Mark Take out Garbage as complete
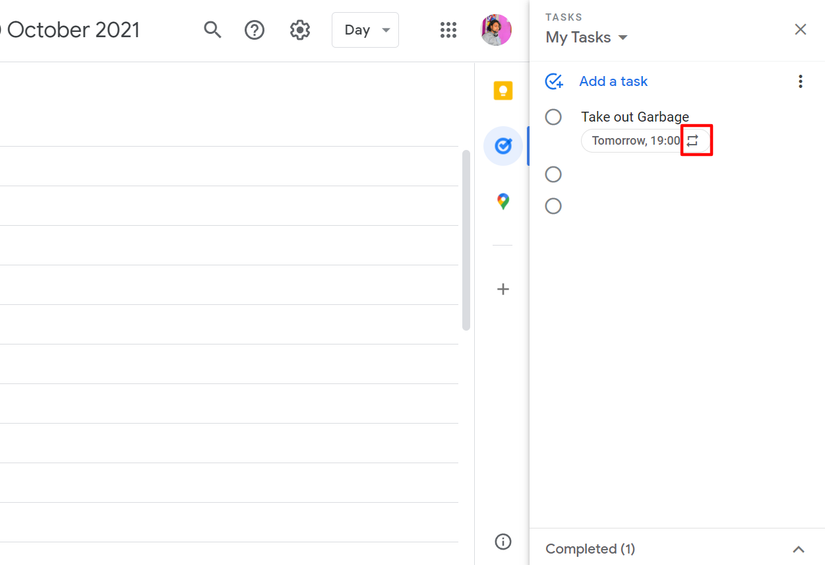This screenshot has width=825, height=565. (553, 117)
